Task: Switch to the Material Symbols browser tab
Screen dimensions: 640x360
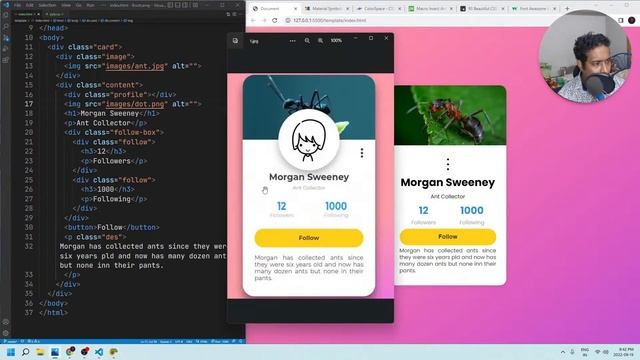Action: pyautogui.click(x=327, y=9)
